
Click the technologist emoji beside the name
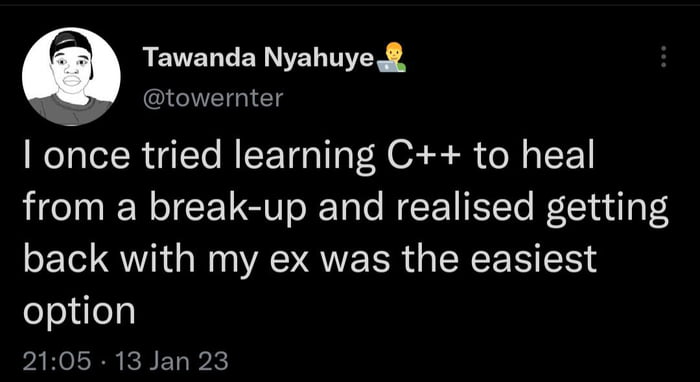point(392,57)
